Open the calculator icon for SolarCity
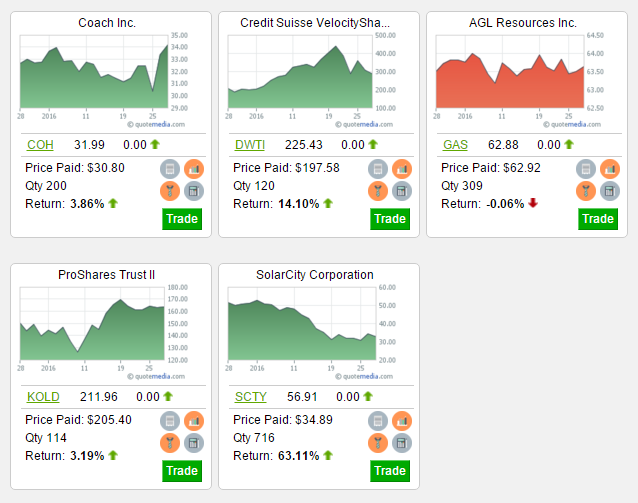 (x=402, y=443)
